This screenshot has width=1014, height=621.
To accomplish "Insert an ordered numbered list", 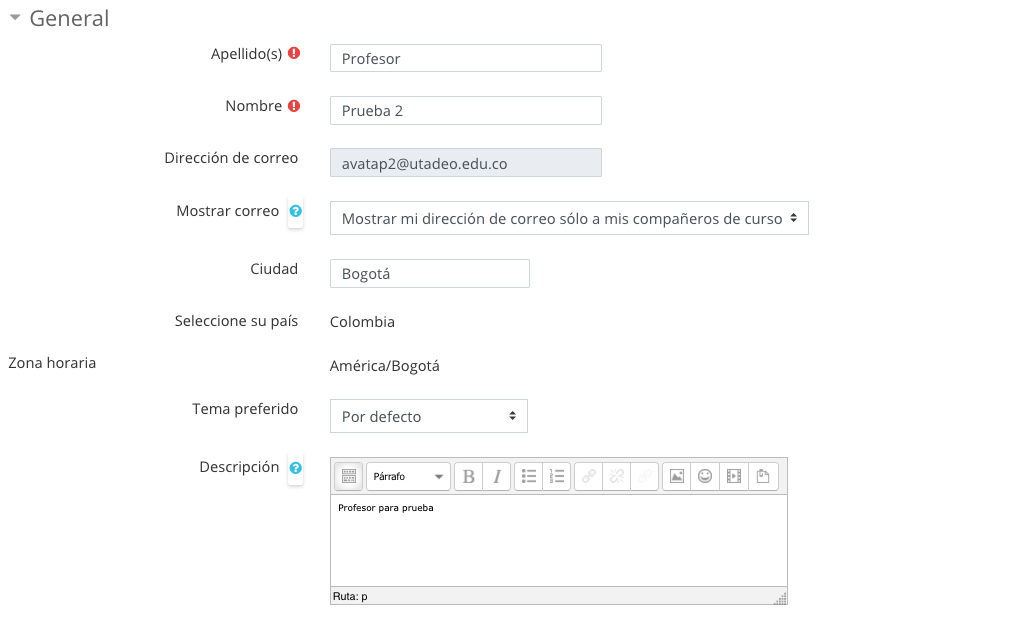I will (x=556, y=477).
